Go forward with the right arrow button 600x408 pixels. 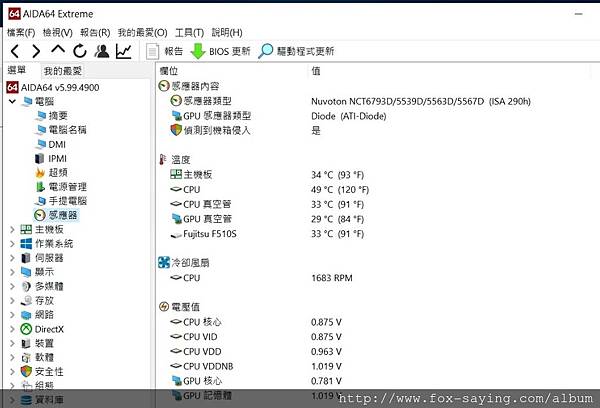pyautogui.click(x=36, y=51)
